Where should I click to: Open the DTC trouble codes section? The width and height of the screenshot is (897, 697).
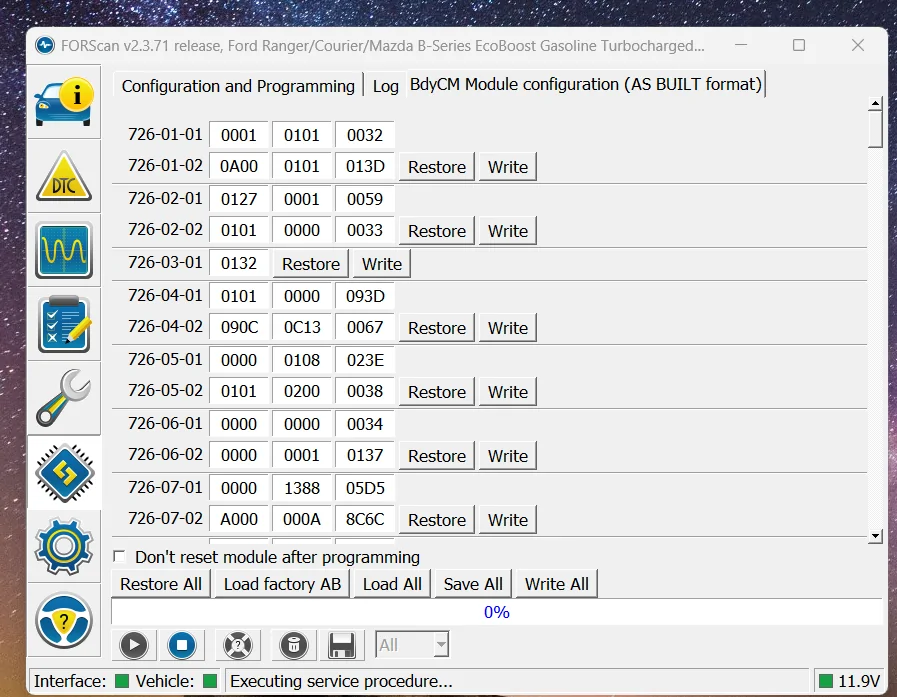63,176
